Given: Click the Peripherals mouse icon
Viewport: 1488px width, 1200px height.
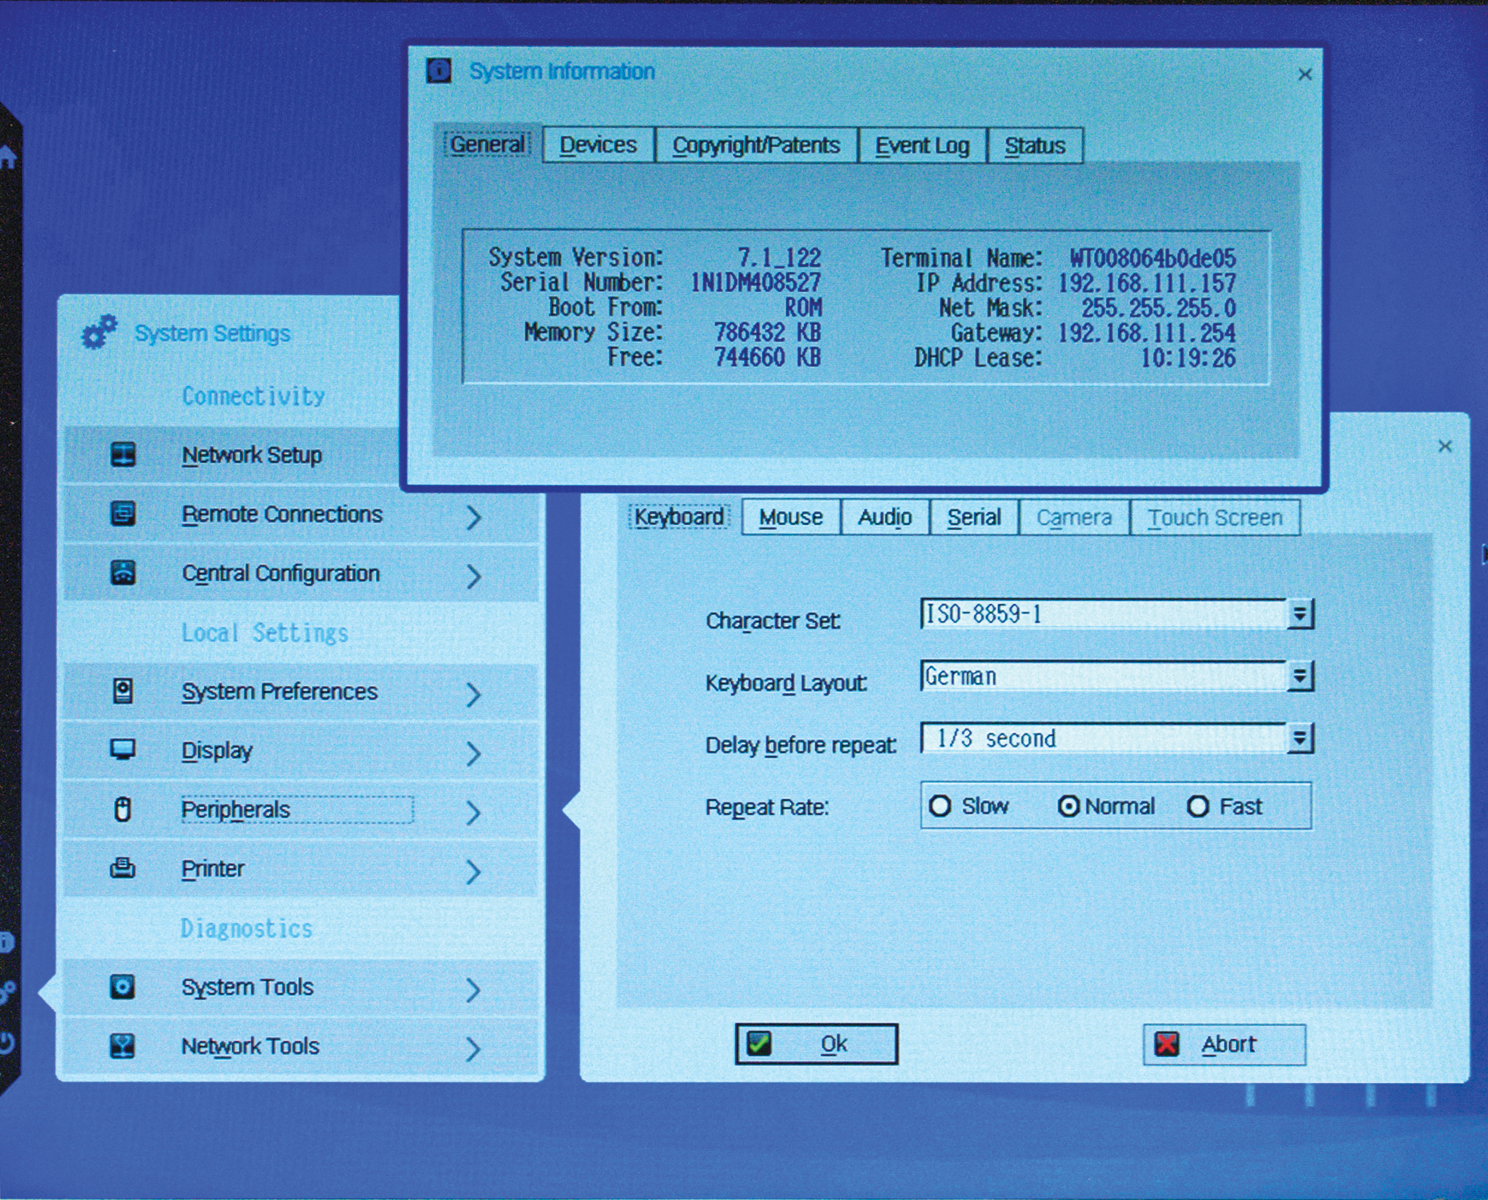Looking at the screenshot, I should 122,809.
